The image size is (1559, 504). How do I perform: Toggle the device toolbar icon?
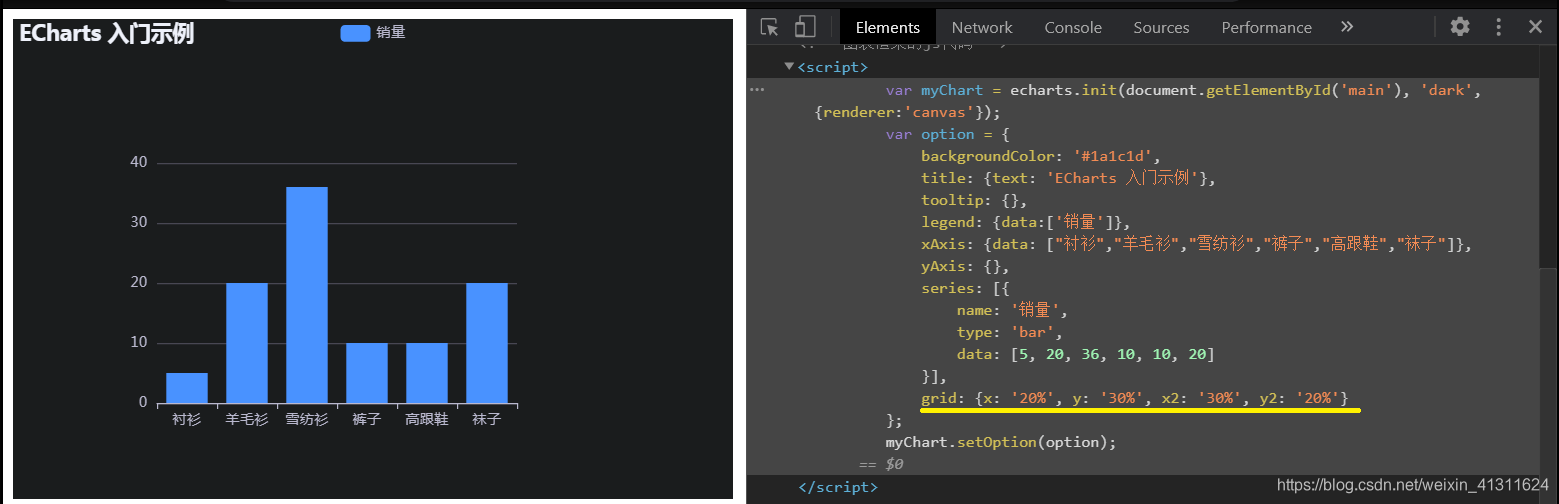coord(805,27)
